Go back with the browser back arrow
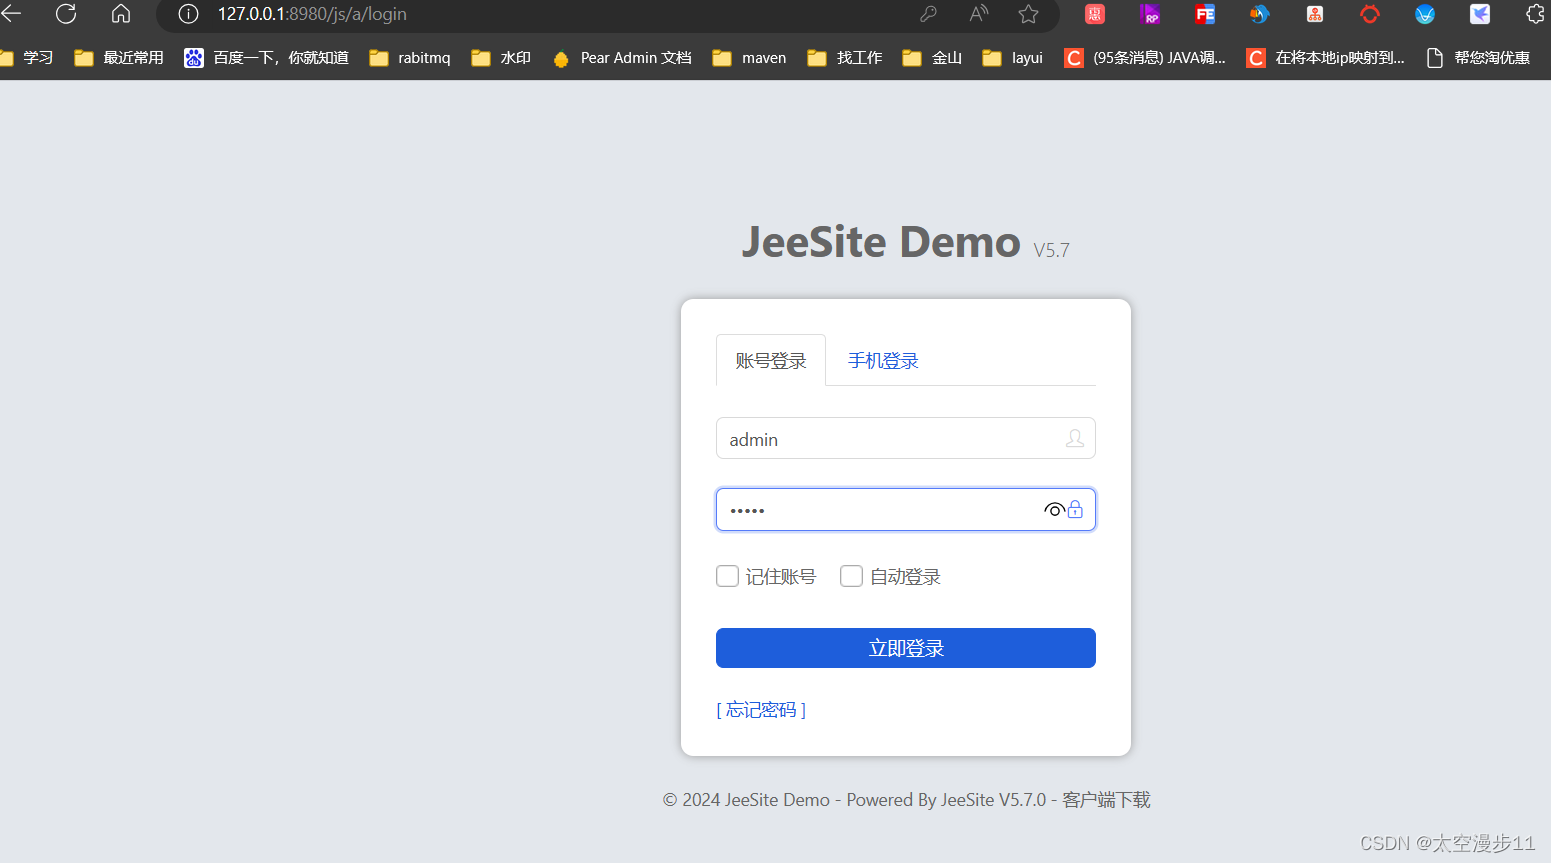 coord(11,14)
